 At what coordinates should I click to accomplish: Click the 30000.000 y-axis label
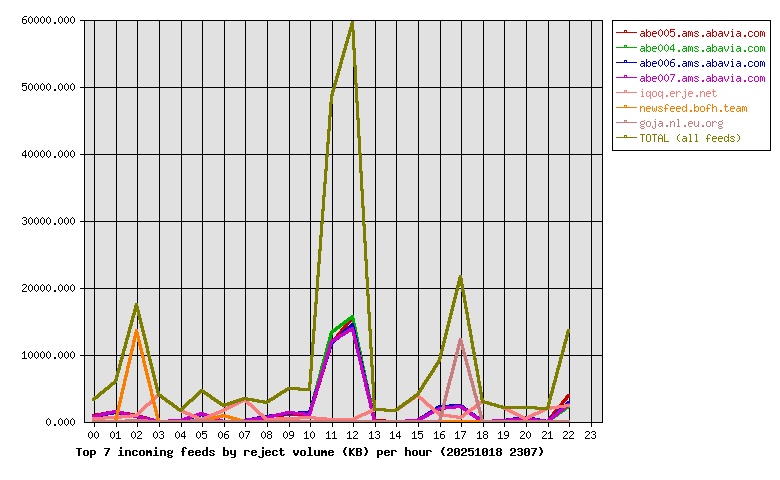pos(48,221)
